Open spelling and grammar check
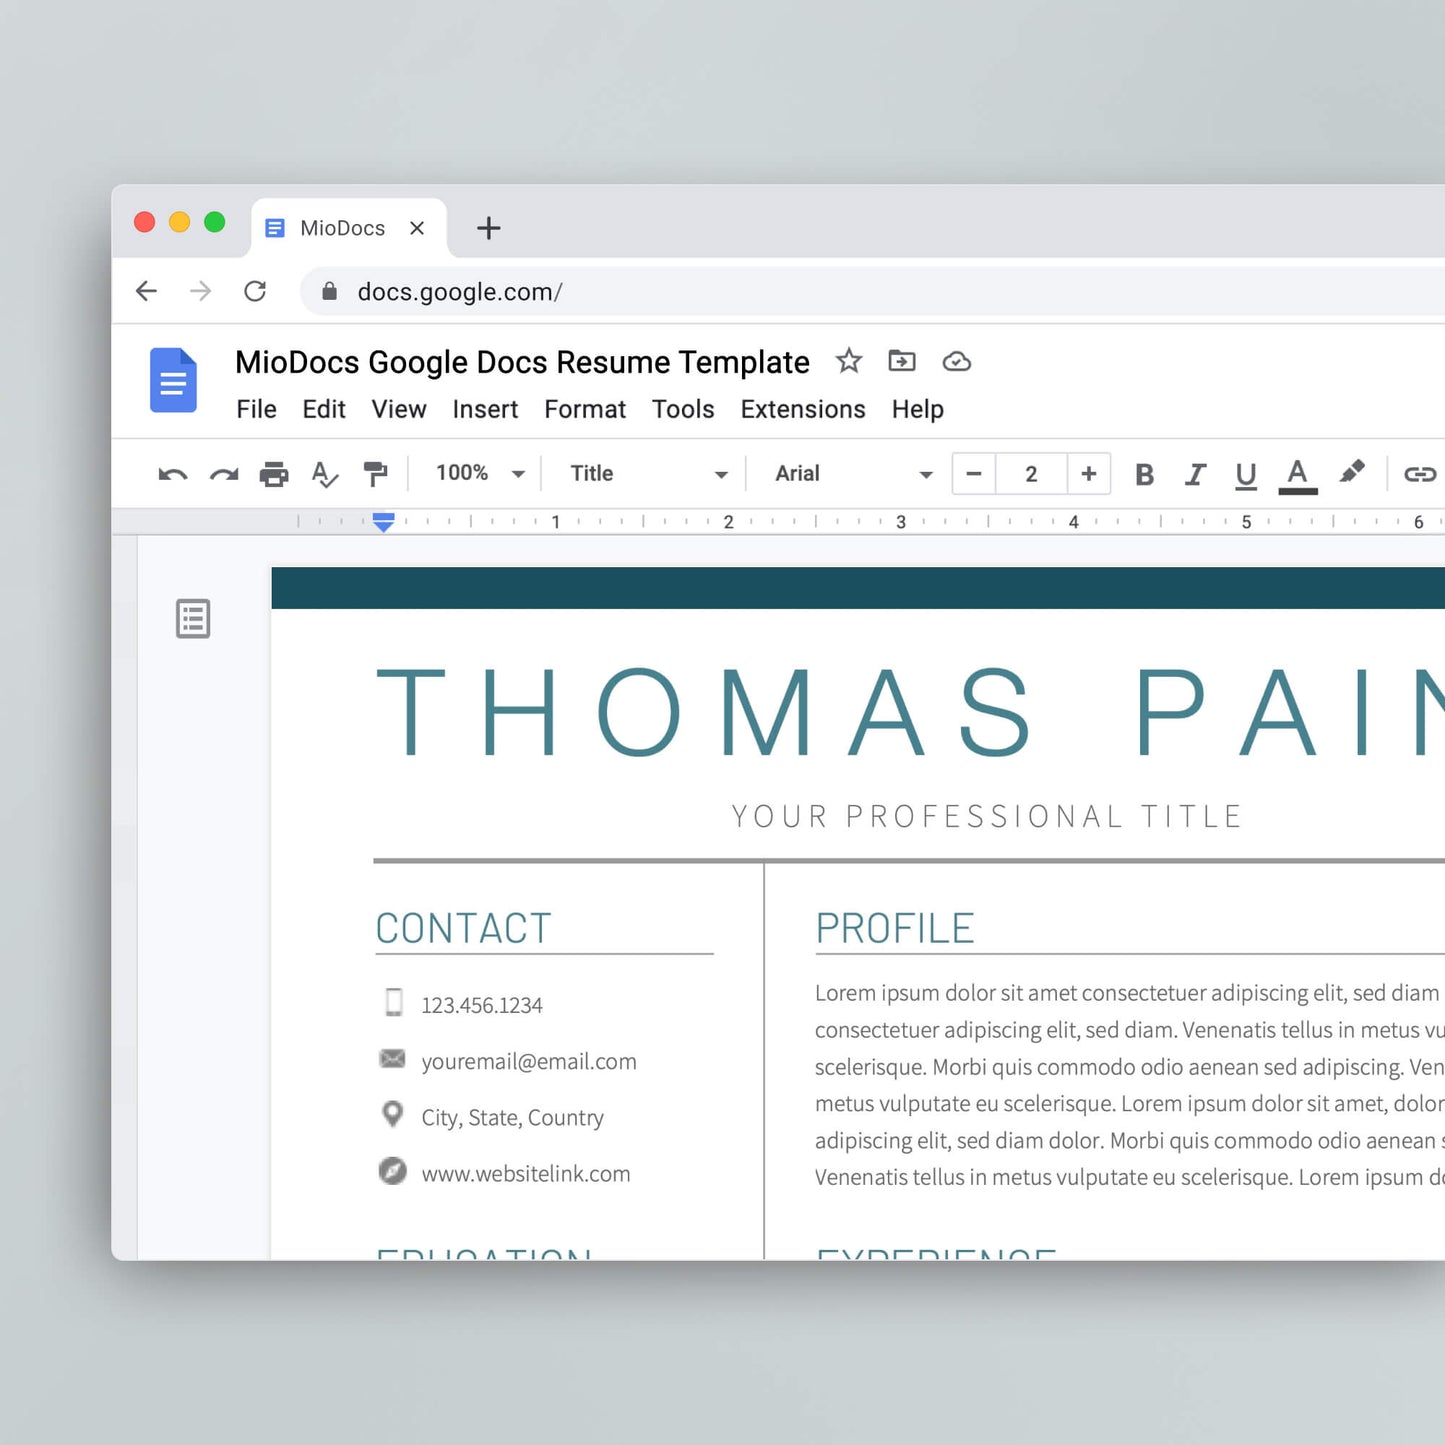The height and width of the screenshot is (1445, 1445). point(325,474)
